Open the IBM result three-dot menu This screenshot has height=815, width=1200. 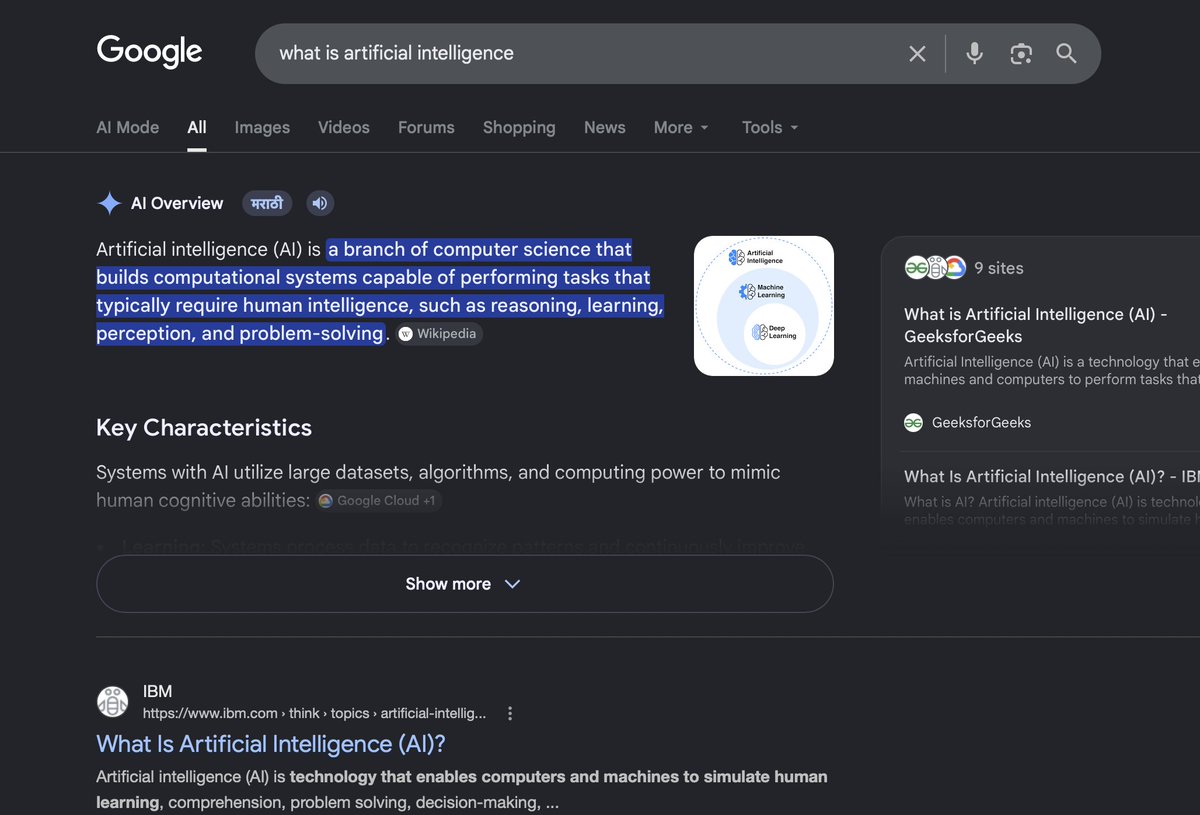pos(510,713)
